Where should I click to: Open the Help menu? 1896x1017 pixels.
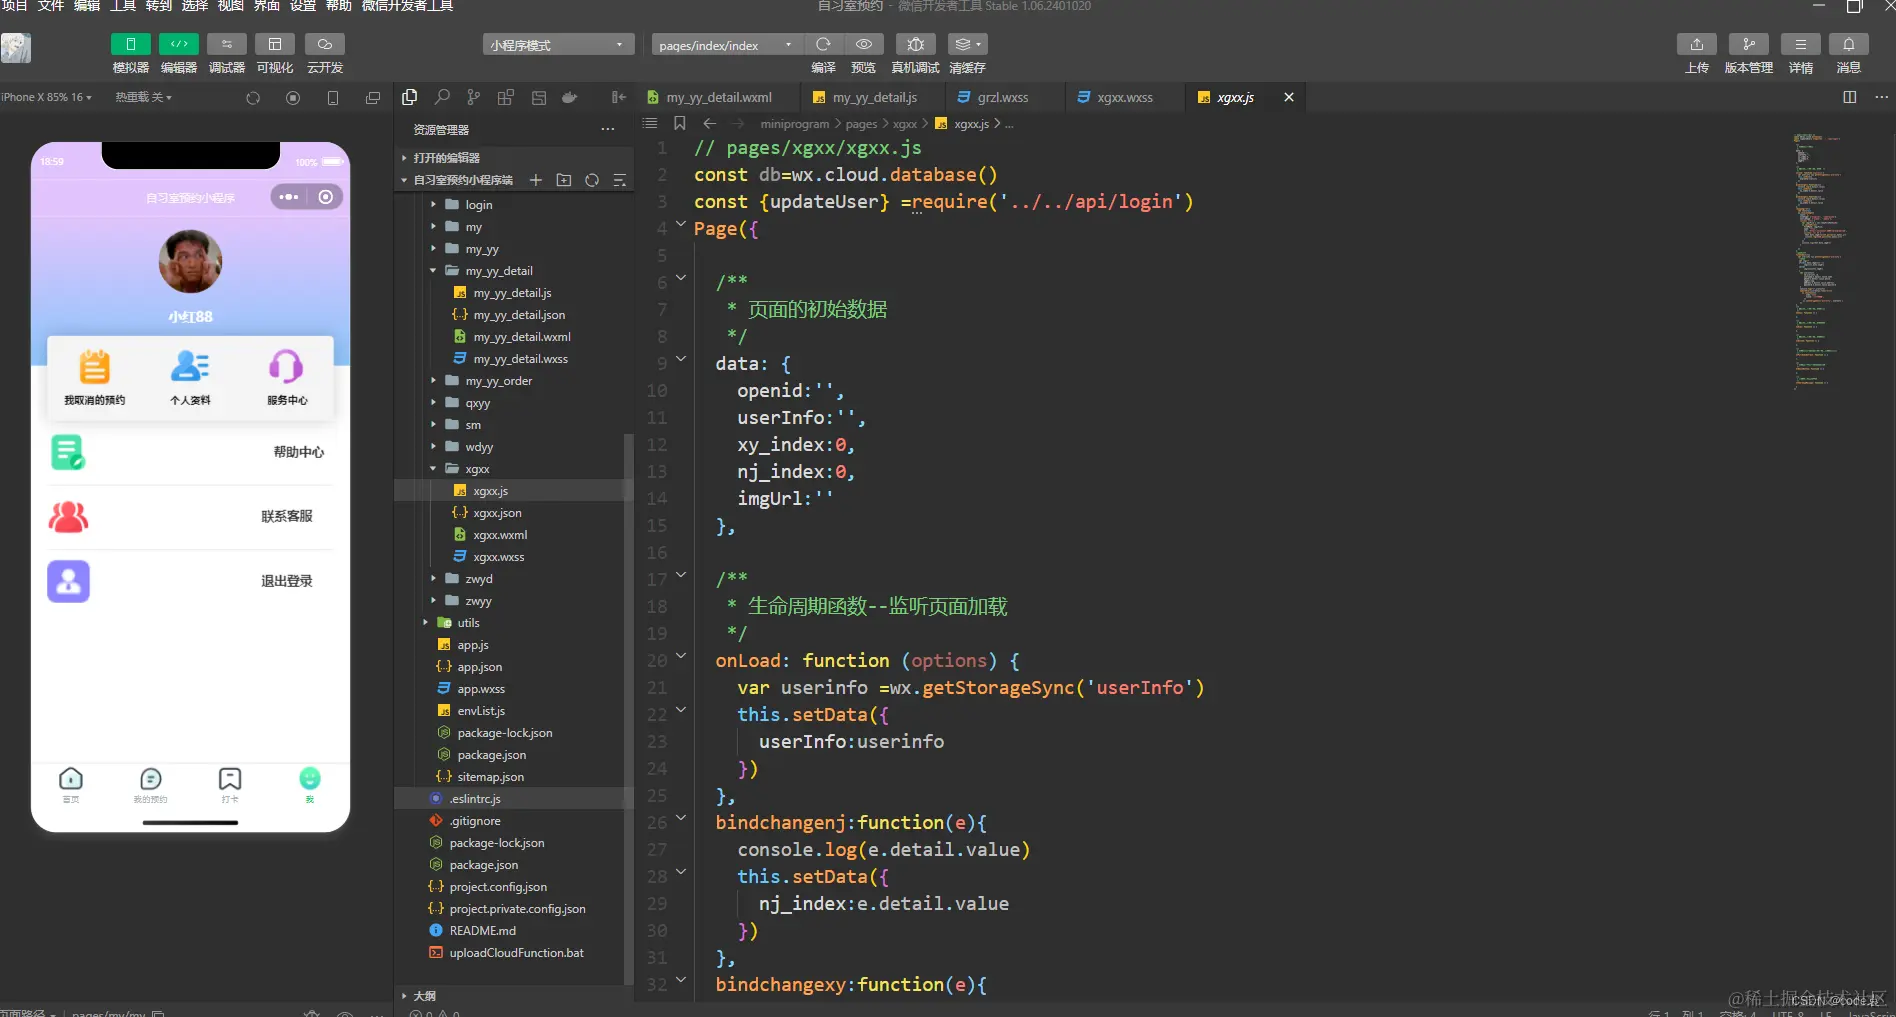tap(339, 6)
